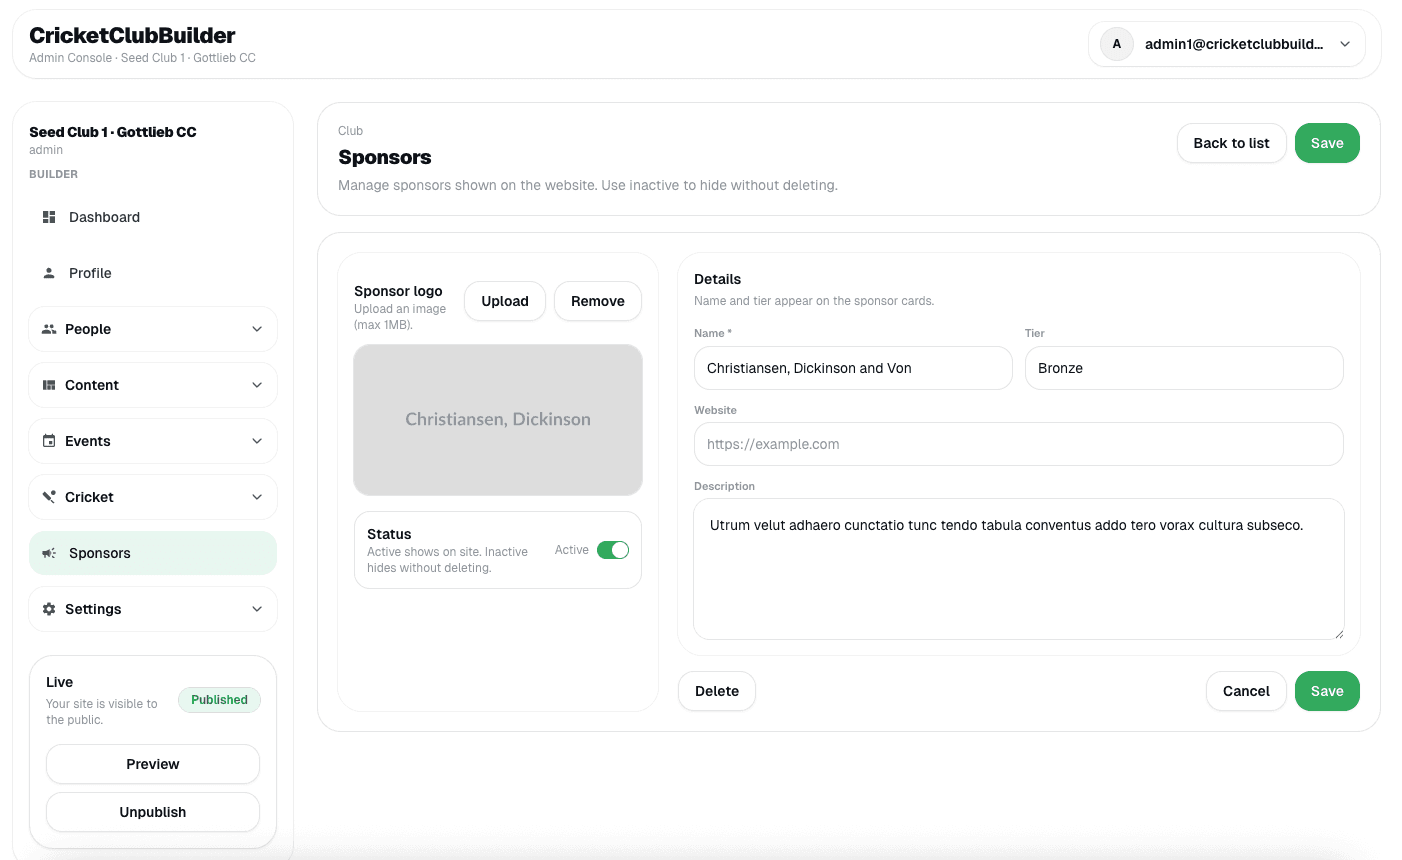Toggle the Active status switch off
The image size is (1402, 860).
(612, 550)
